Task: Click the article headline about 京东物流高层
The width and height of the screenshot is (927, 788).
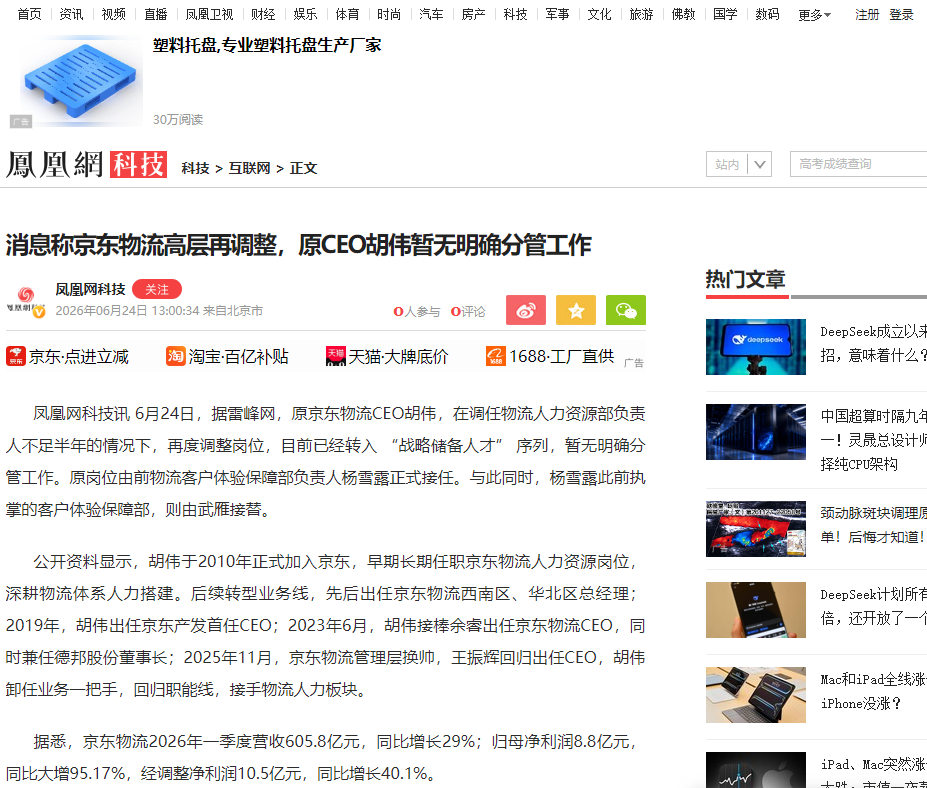Action: point(299,245)
